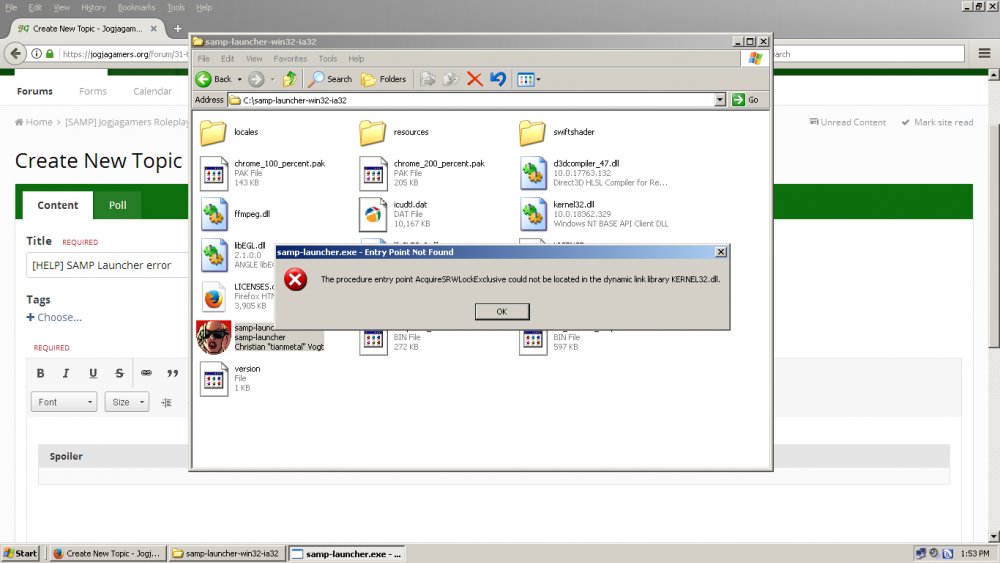The height and width of the screenshot is (563, 1000).
Task: Click the Go button in Address bar
Action: (746, 100)
